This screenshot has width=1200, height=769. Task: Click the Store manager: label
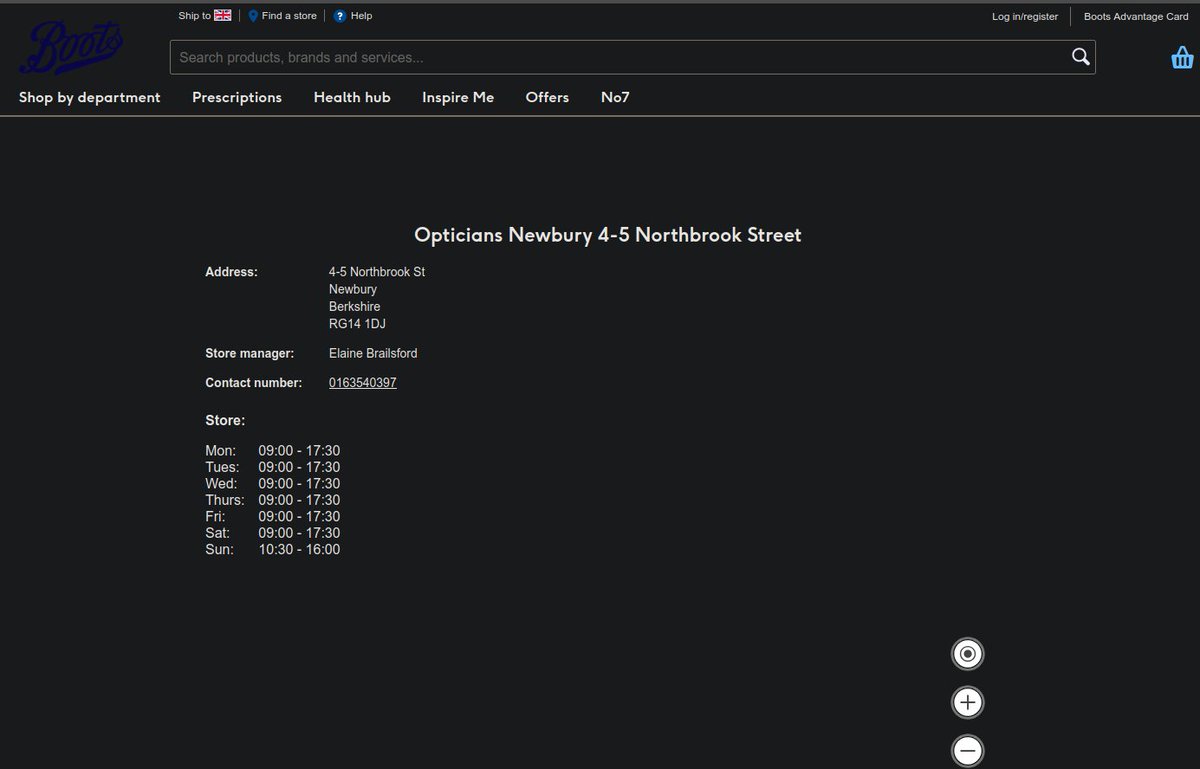[x=250, y=353]
